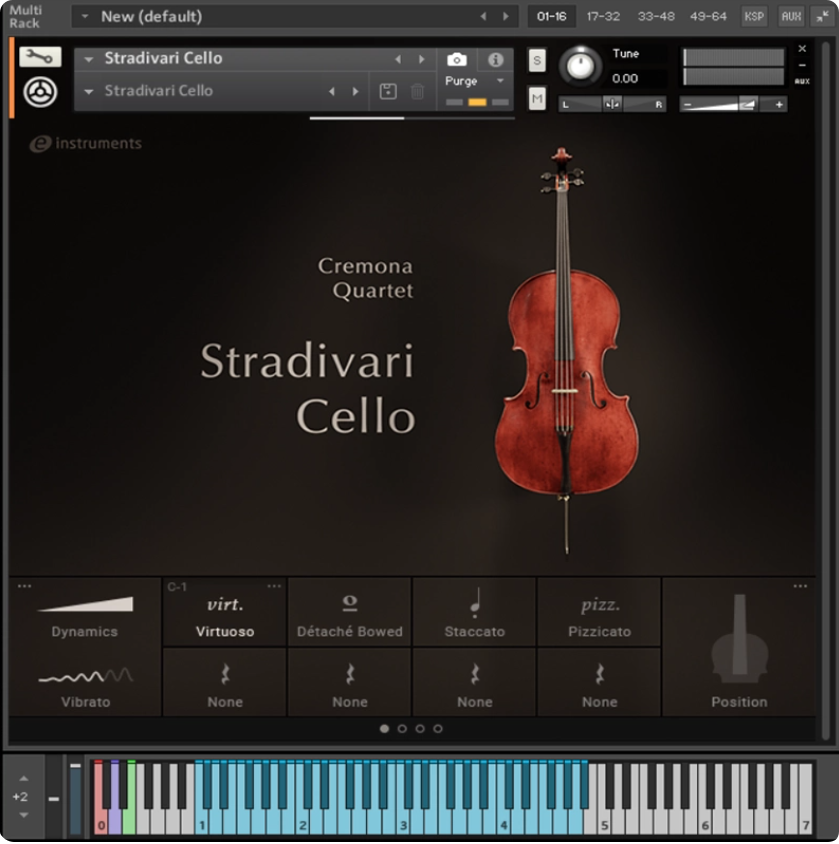Click the Tune value 0.00 field
The width and height of the screenshot is (839, 844).
point(625,79)
